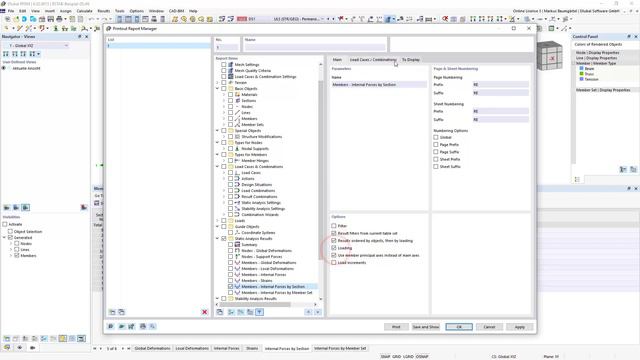
Task: Click the horizontal scrollbar under report tree
Action: tap(256, 304)
